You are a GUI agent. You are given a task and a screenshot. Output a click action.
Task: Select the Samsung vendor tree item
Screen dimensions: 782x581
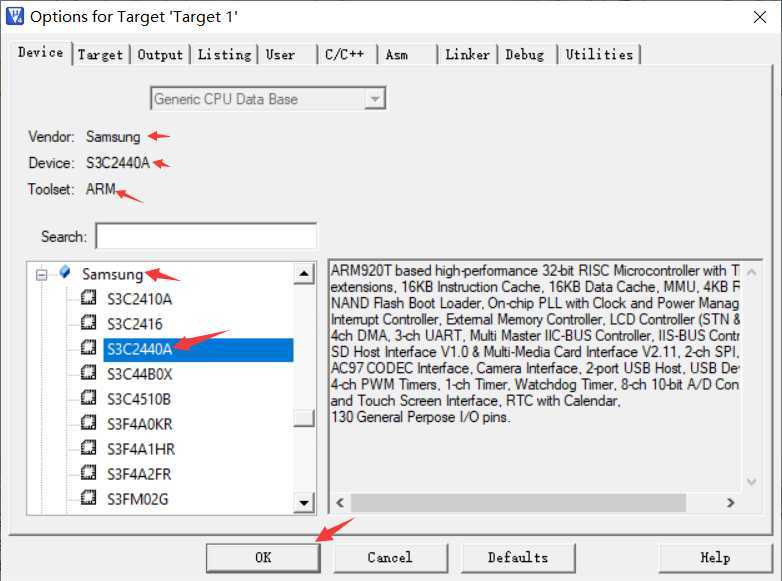click(113, 274)
